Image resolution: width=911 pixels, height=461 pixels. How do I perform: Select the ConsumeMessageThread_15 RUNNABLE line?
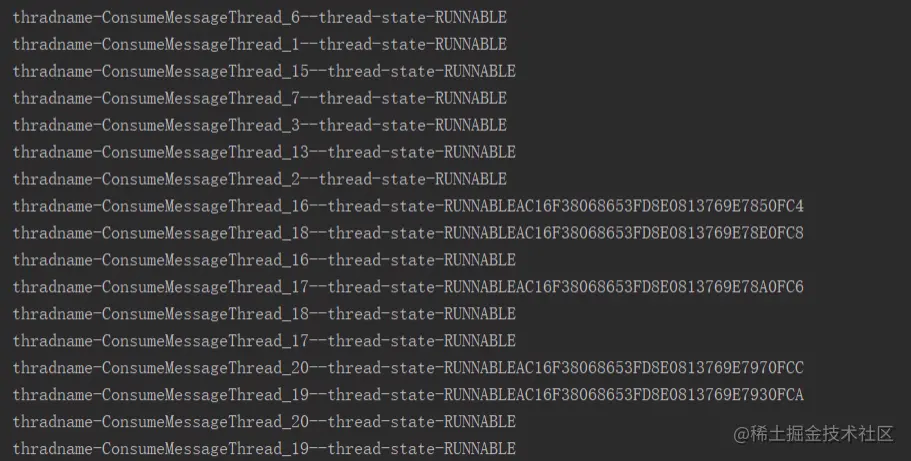click(x=264, y=71)
